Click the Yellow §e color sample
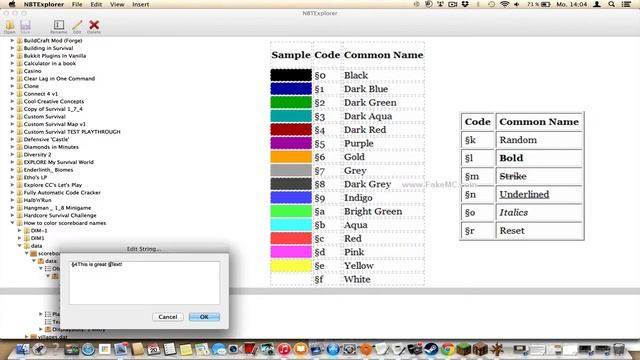This screenshot has height=360, width=640. pyautogui.click(x=291, y=266)
